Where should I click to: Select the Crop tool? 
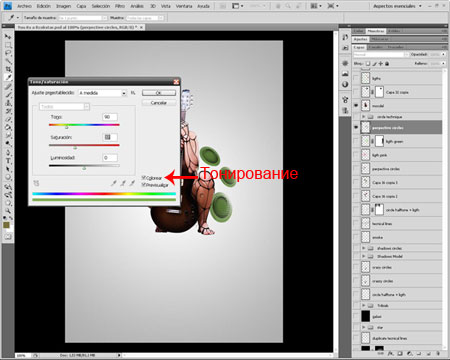[x=8, y=69]
